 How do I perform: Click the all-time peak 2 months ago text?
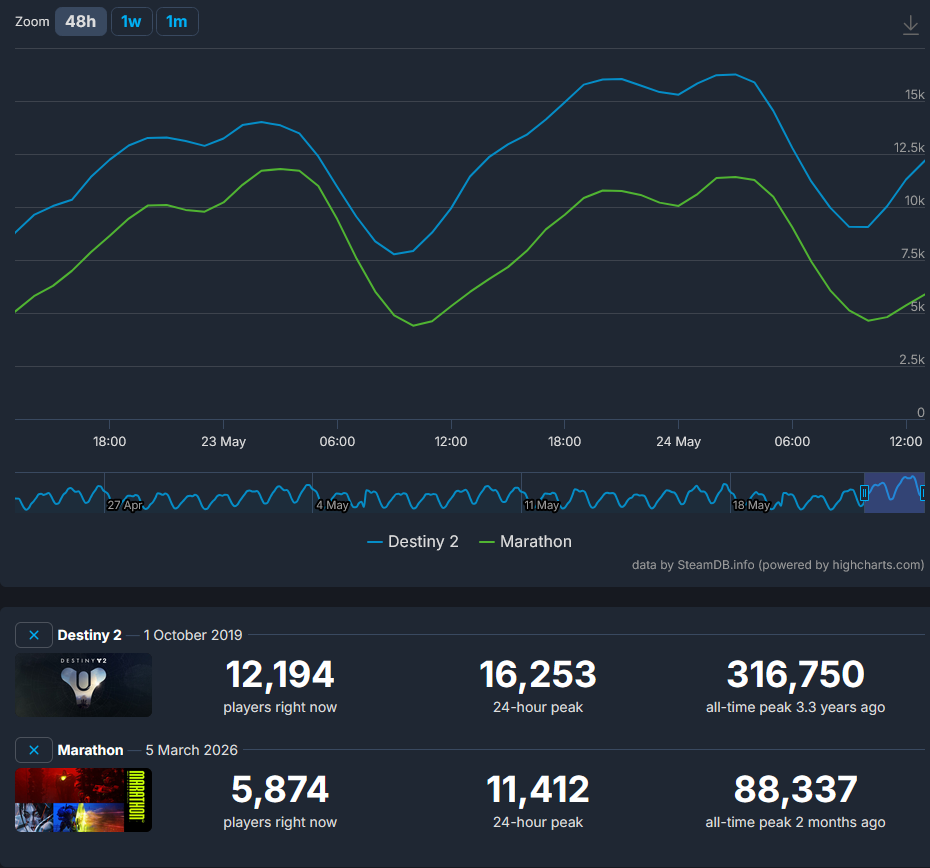click(x=795, y=822)
